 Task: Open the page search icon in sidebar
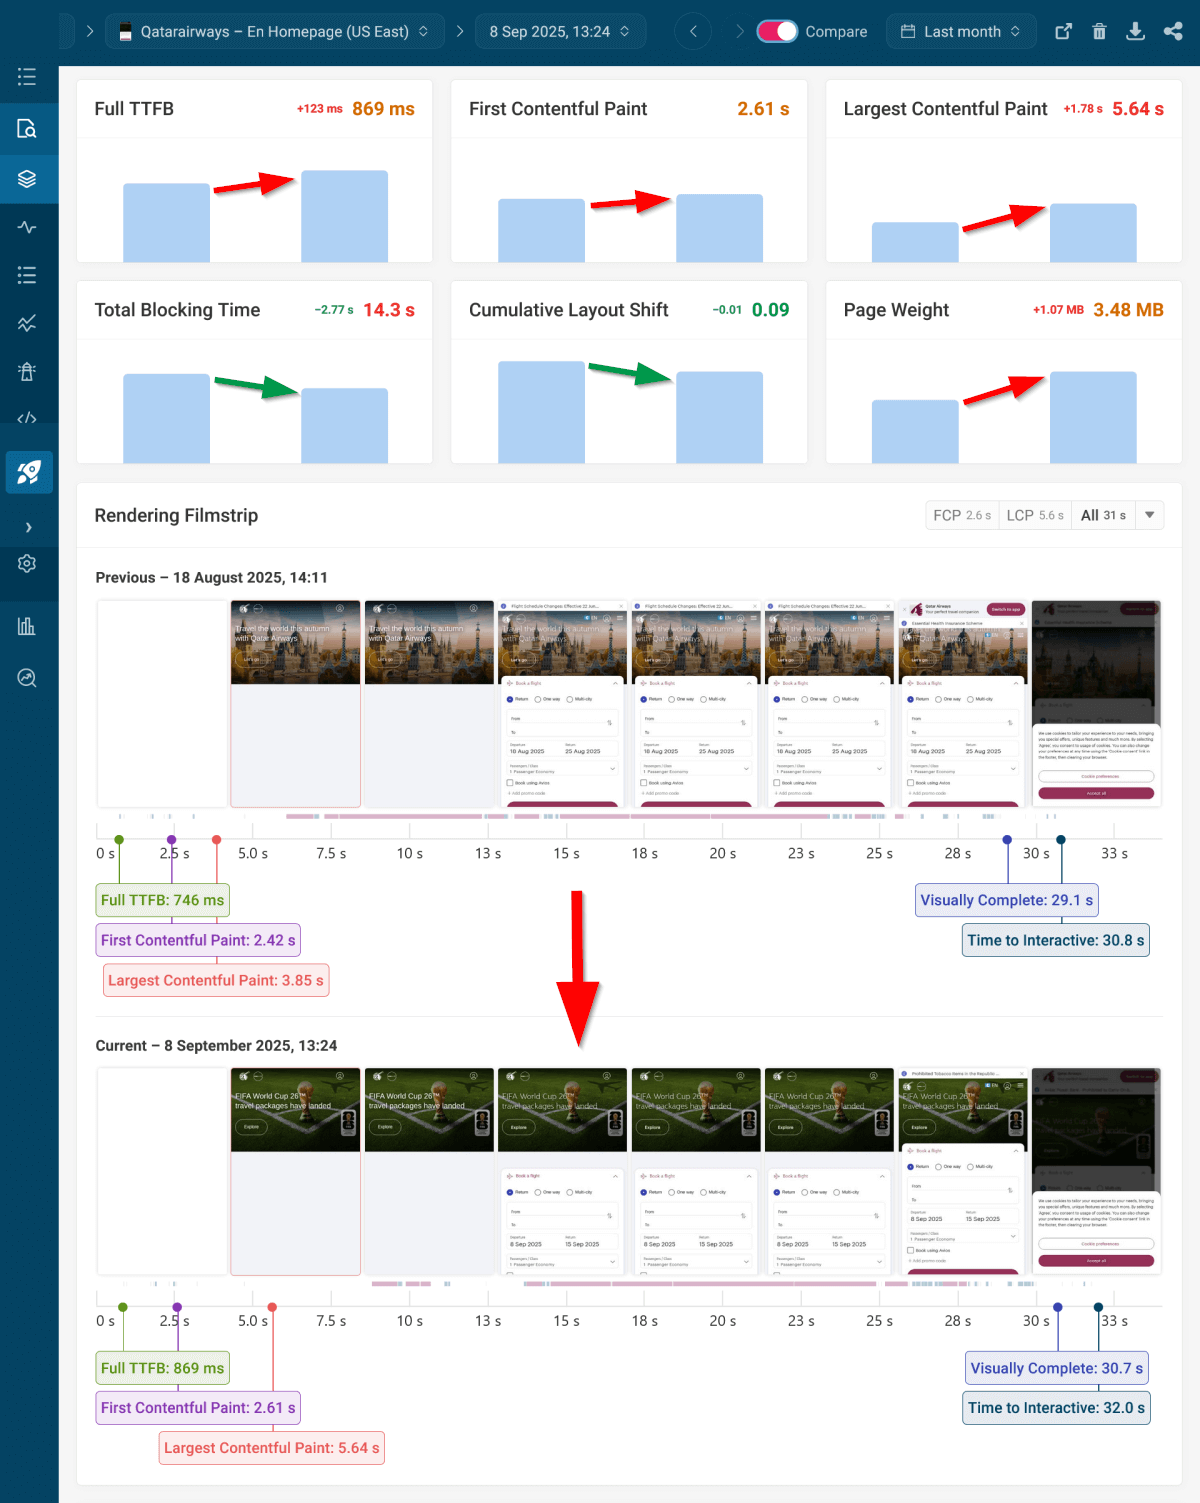tap(28, 128)
